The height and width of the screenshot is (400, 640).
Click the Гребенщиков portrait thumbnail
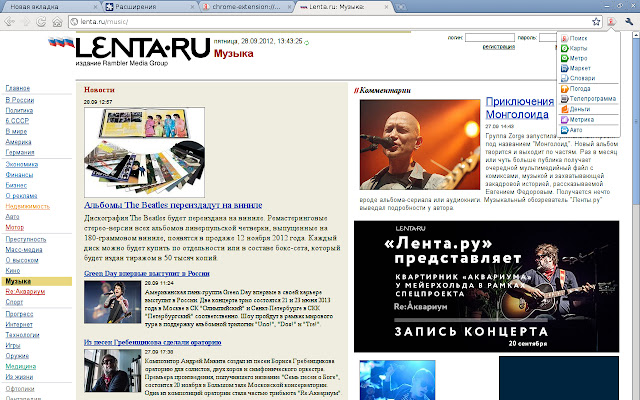coord(112,371)
